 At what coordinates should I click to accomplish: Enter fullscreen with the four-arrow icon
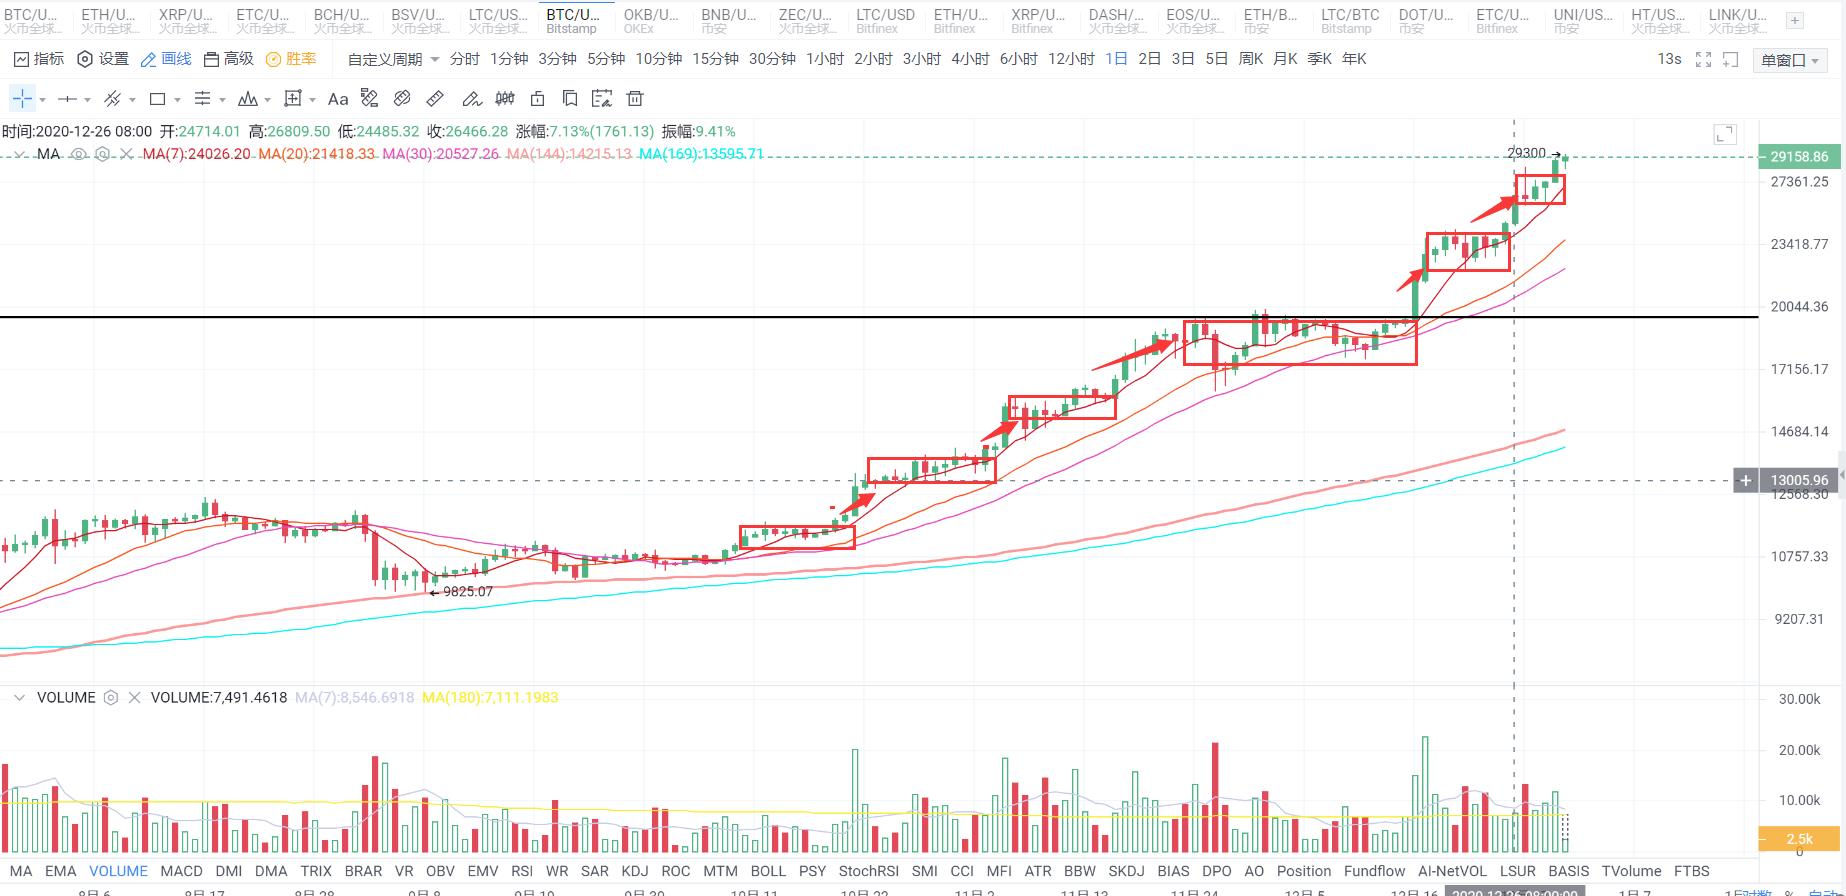1703,60
